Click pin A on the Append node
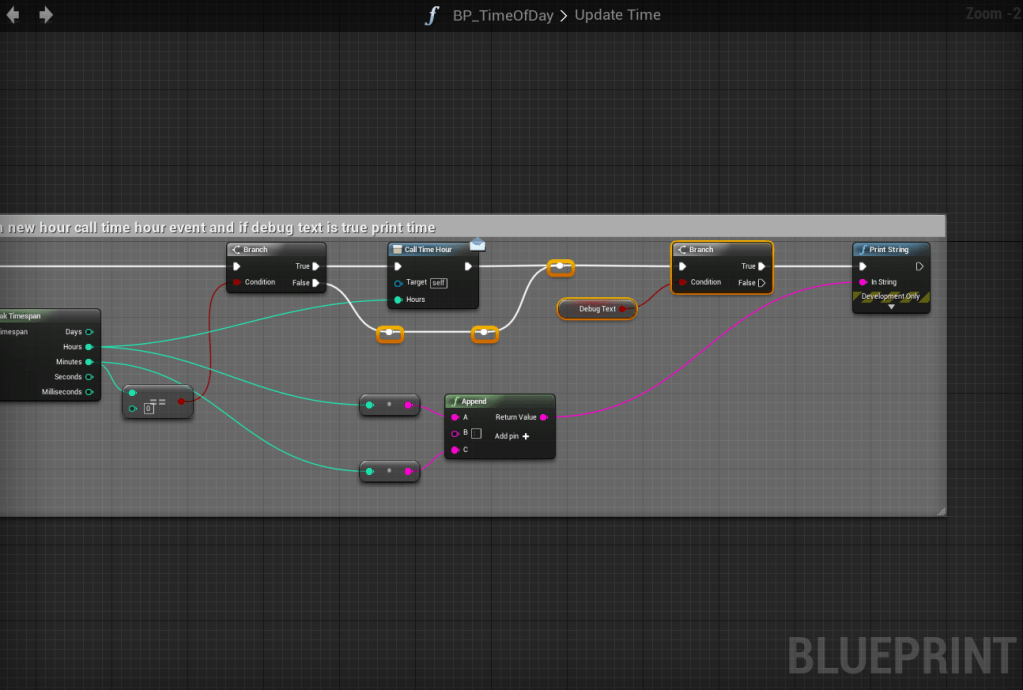Viewport: 1023px width, 690px height. coord(455,417)
